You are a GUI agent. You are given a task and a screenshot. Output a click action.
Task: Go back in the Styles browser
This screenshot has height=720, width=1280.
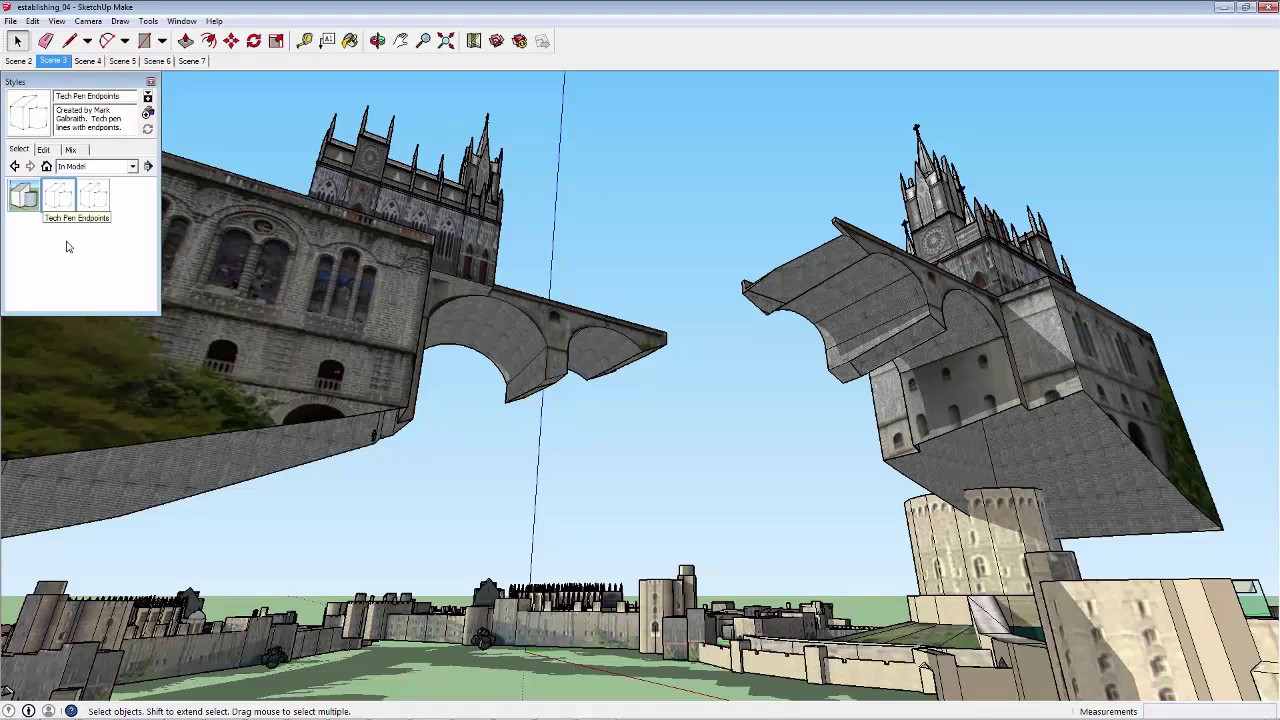14,166
